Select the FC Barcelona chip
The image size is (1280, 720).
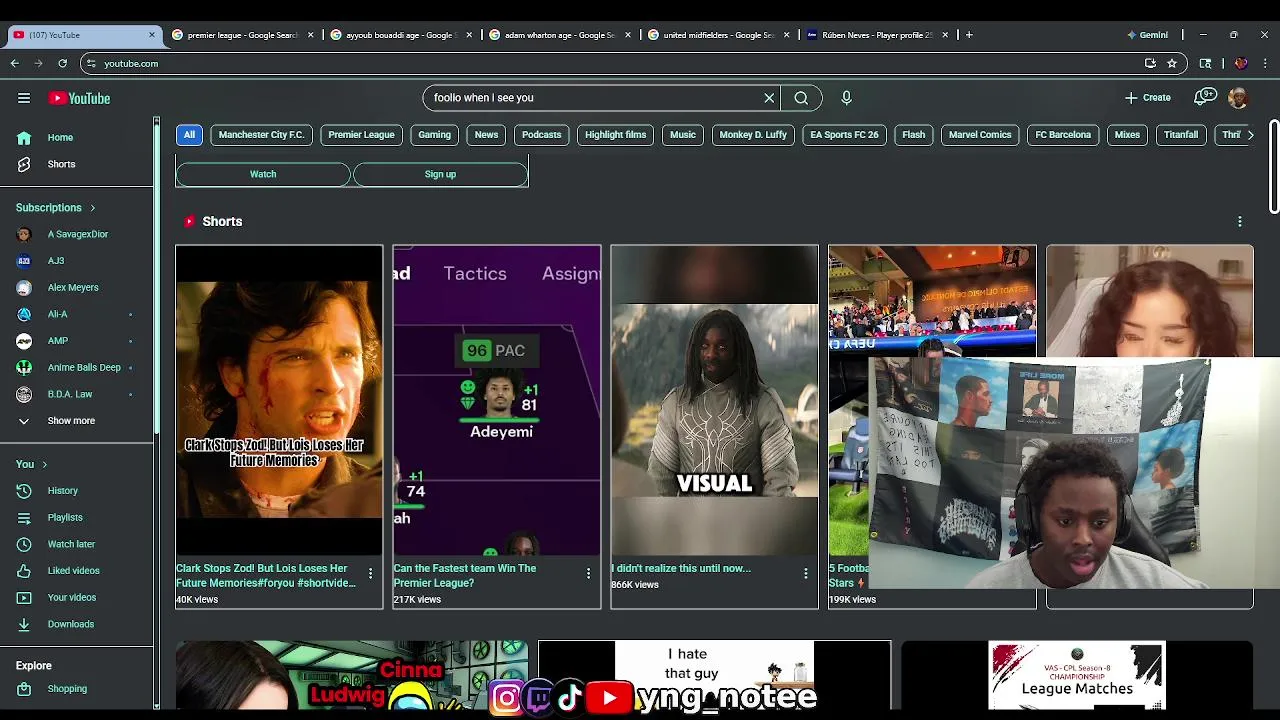(x=1063, y=135)
